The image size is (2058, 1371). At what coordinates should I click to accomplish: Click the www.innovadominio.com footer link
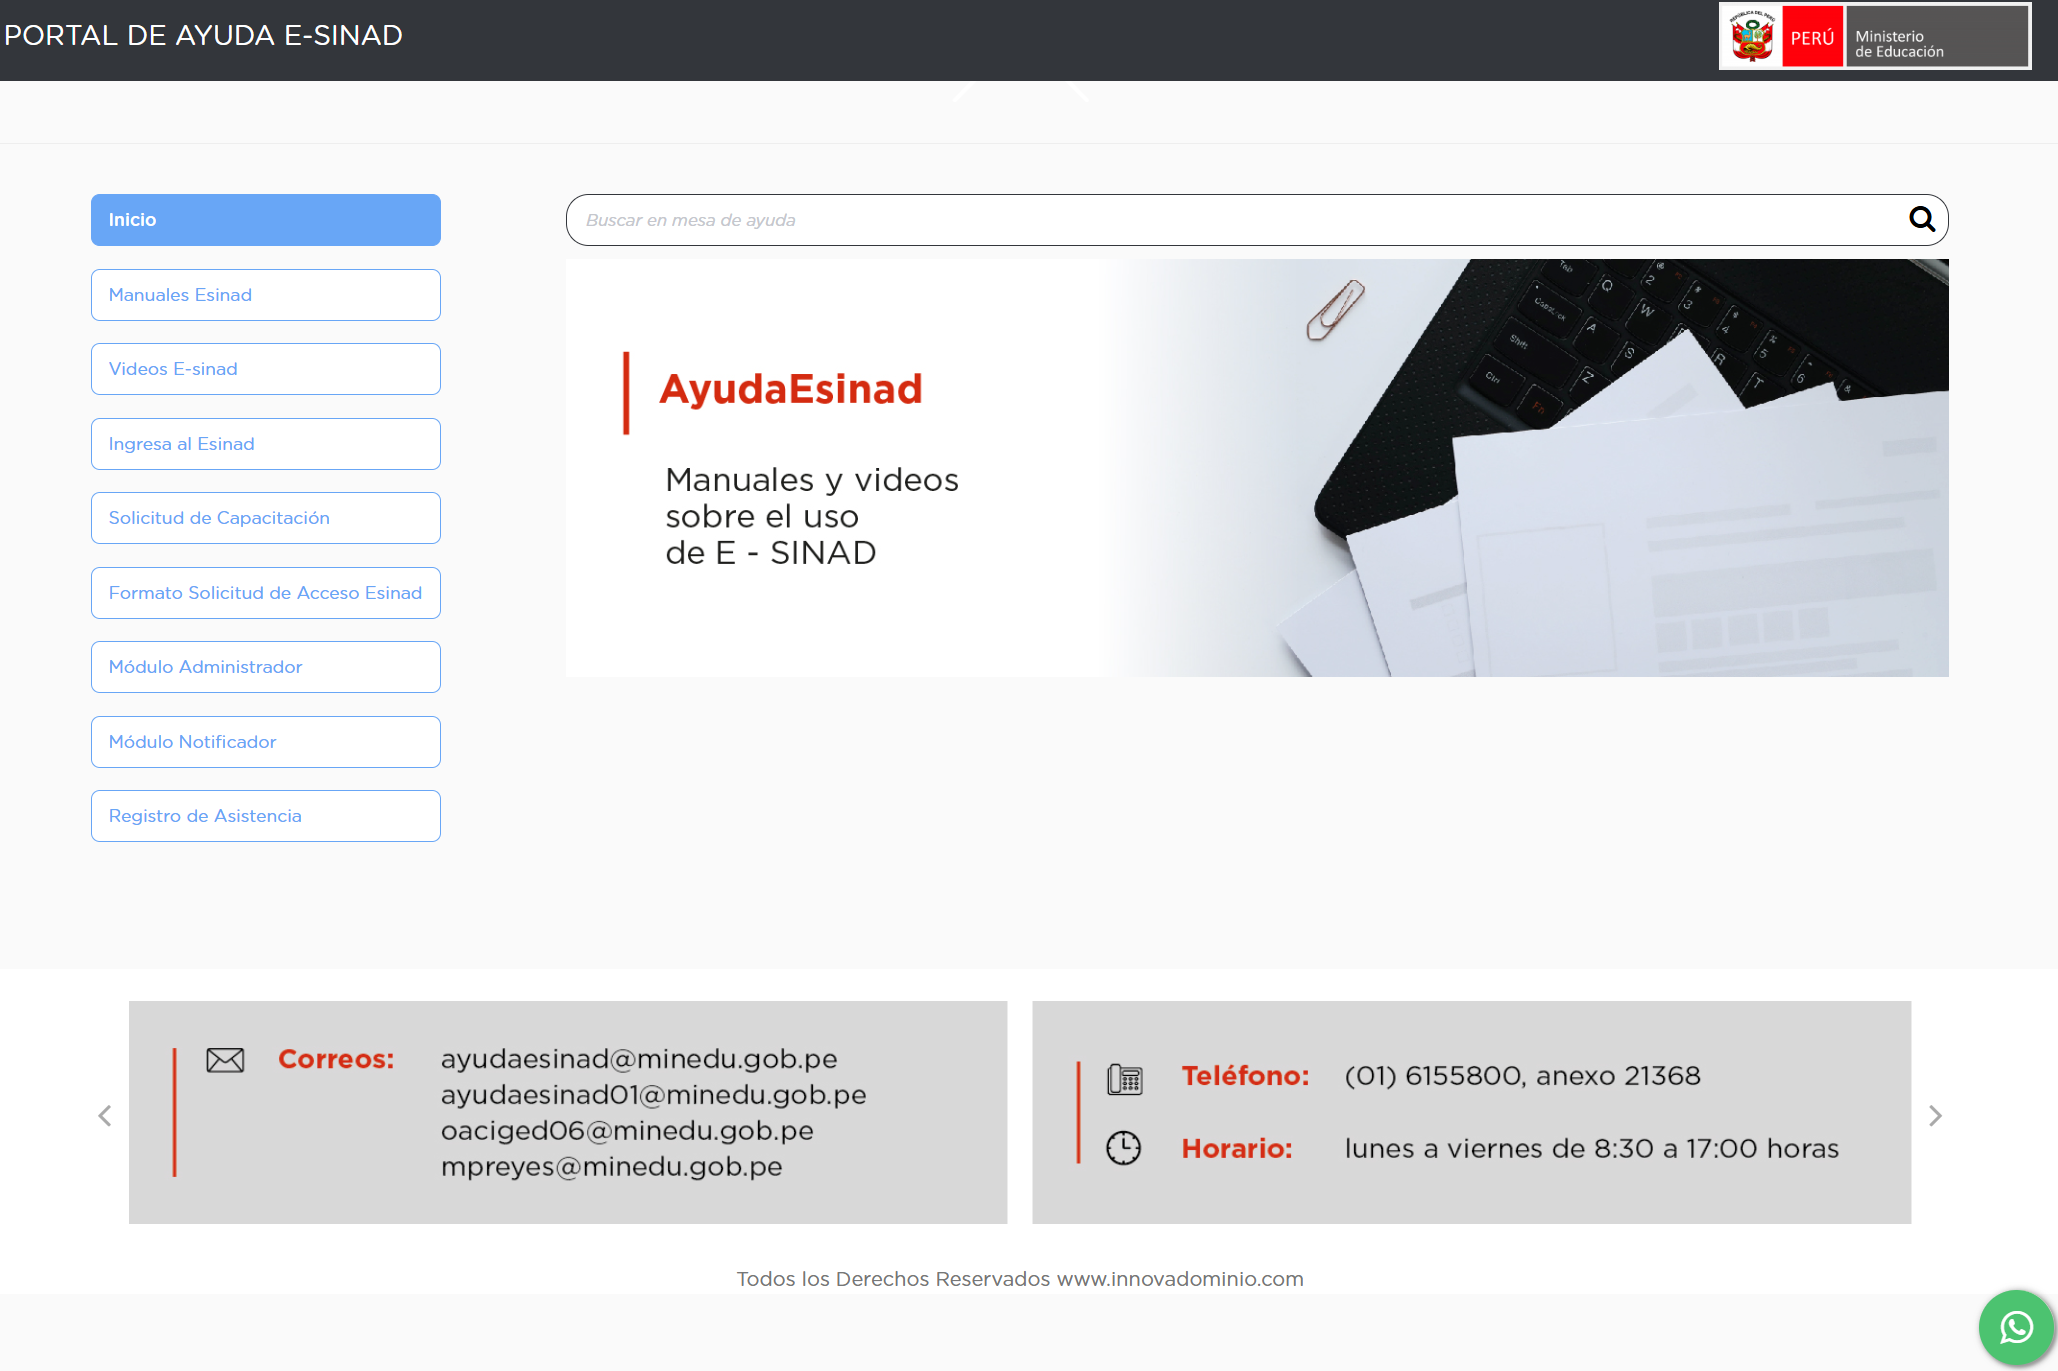pos(1183,1278)
